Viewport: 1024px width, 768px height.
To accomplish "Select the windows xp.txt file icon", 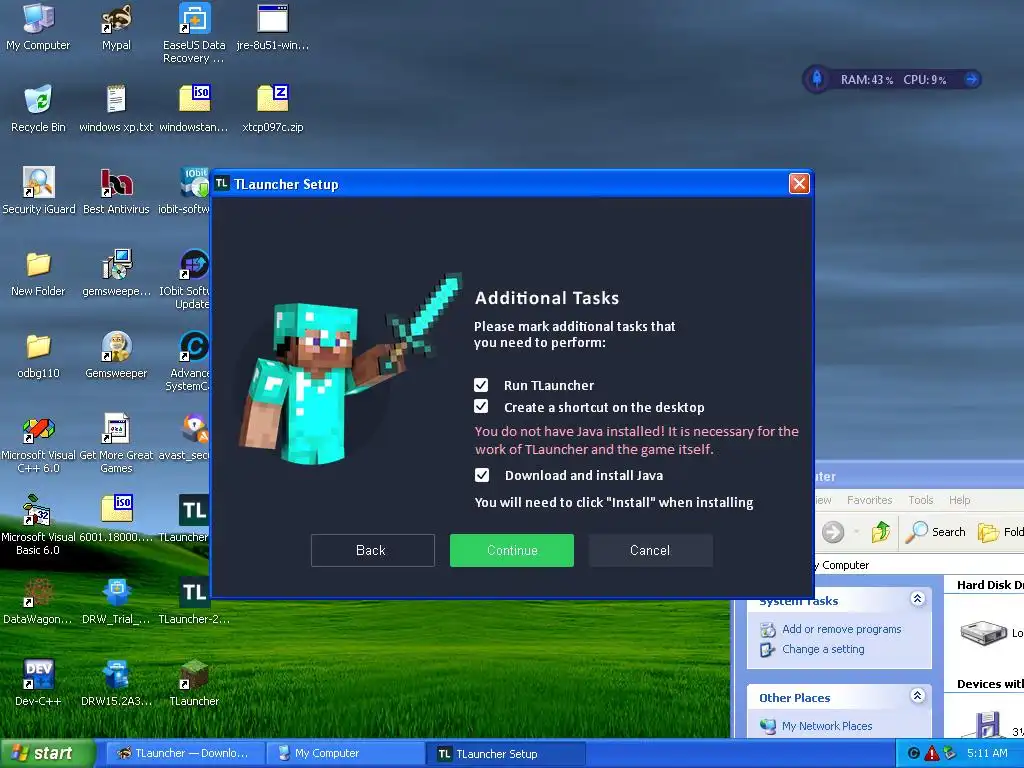I will (x=116, y=109).
